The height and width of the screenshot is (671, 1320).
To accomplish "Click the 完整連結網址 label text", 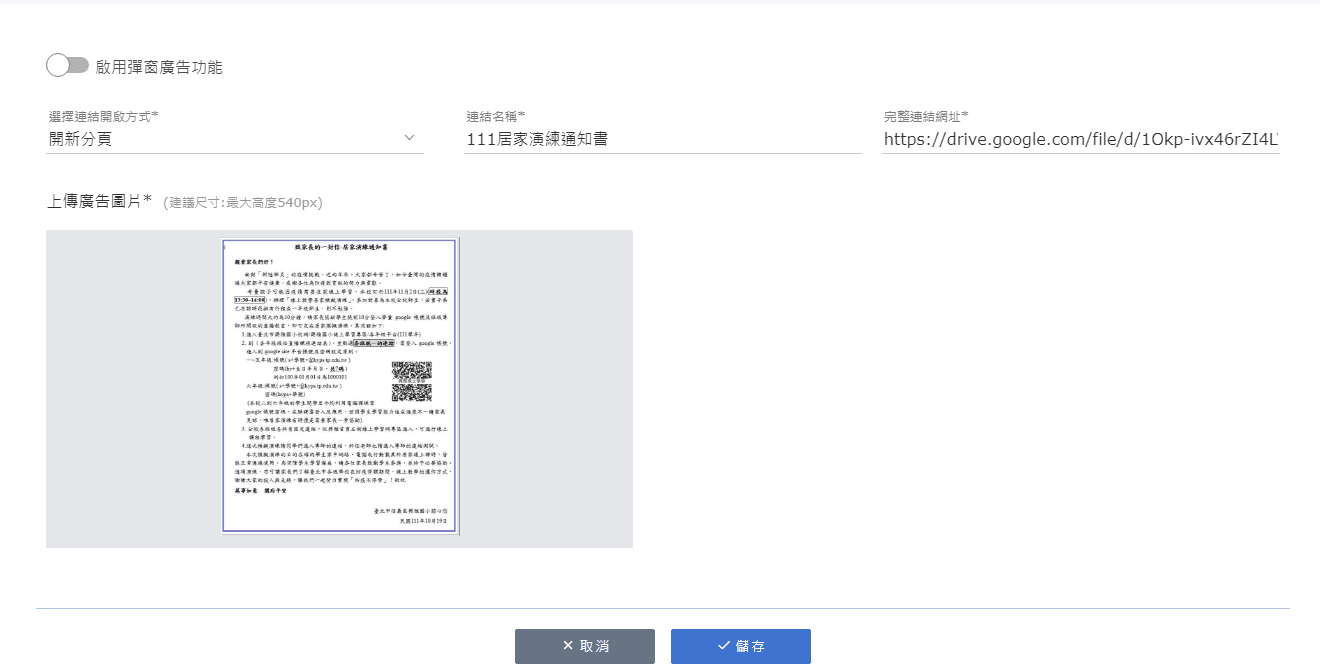I will (x=926, y=116).
